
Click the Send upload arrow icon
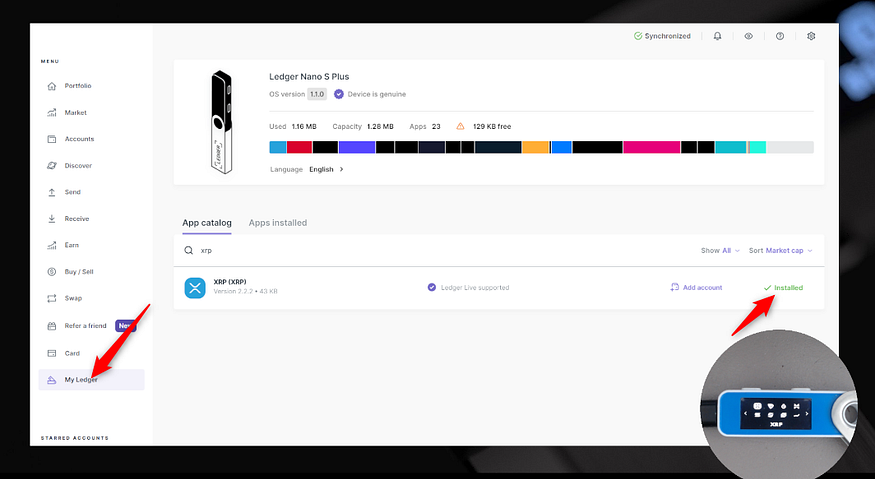[52, 192]
